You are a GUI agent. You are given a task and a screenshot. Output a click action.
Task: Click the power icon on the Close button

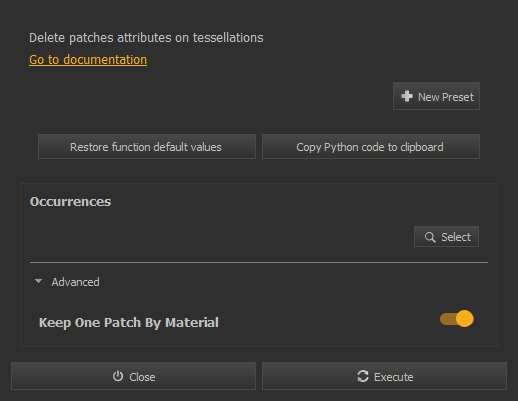point(118,376)
